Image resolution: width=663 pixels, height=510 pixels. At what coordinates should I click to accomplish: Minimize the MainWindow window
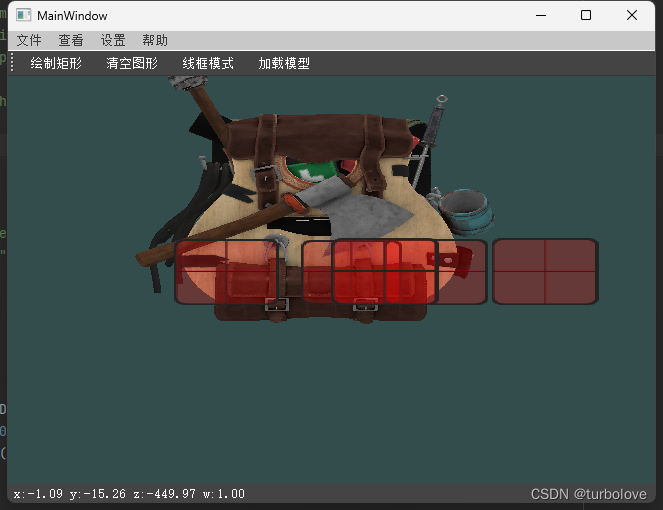[541, 16]
